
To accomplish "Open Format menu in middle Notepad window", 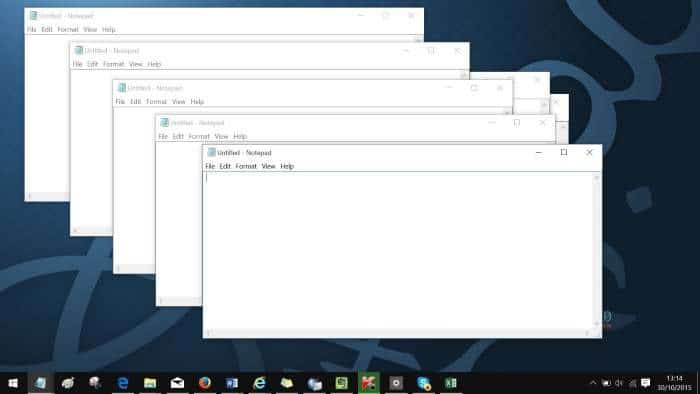I will pyautogui.click(x=156, y=102).
